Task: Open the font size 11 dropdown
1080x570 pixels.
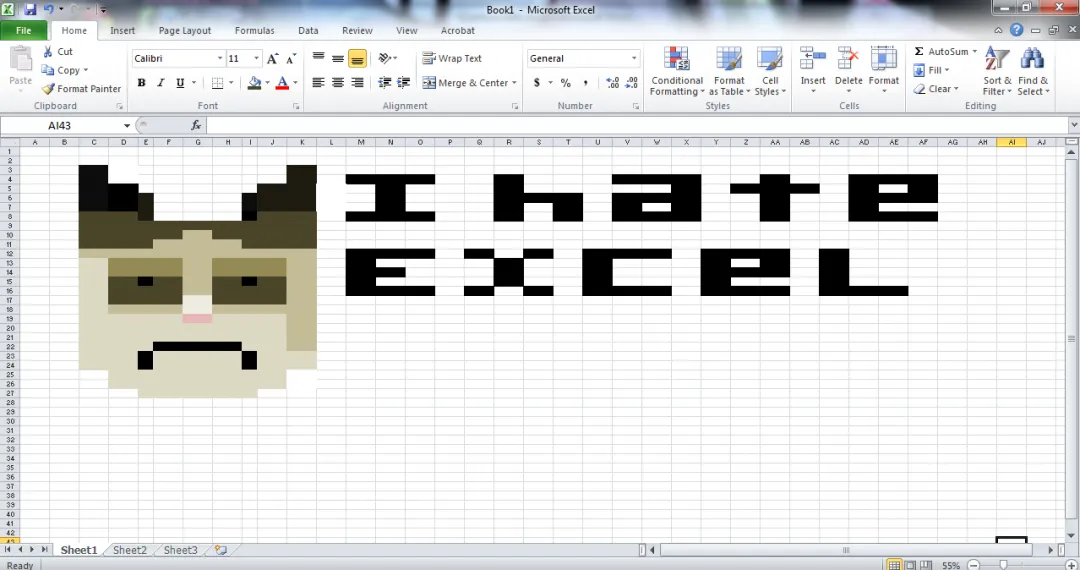Action: pyautogui.click(x=256, y=59)
